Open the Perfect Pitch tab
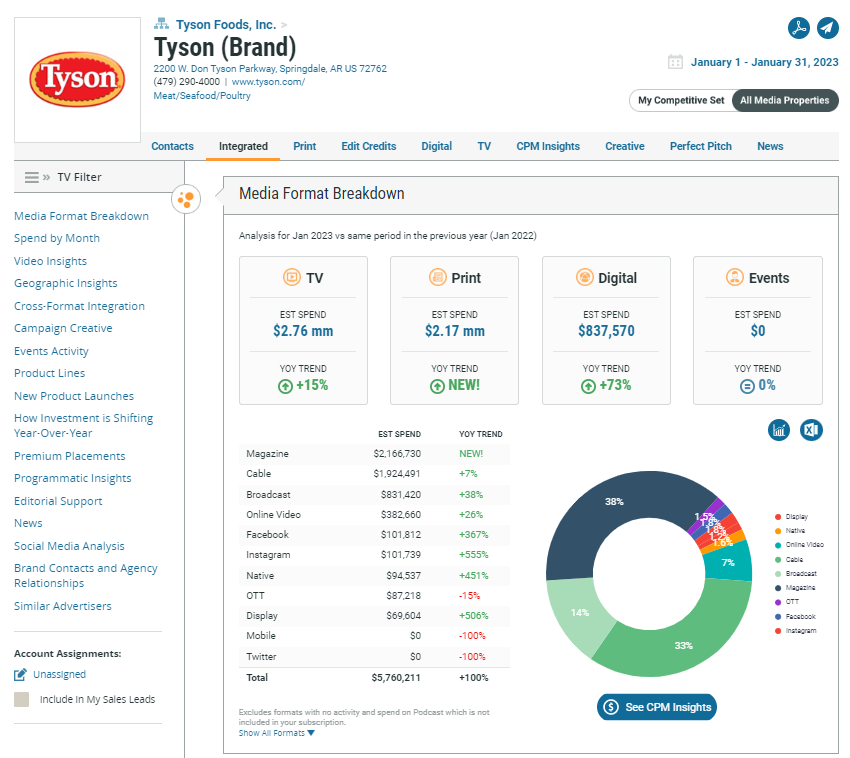Viewport: 850px width, 758px height. click(x=700, y=146)
